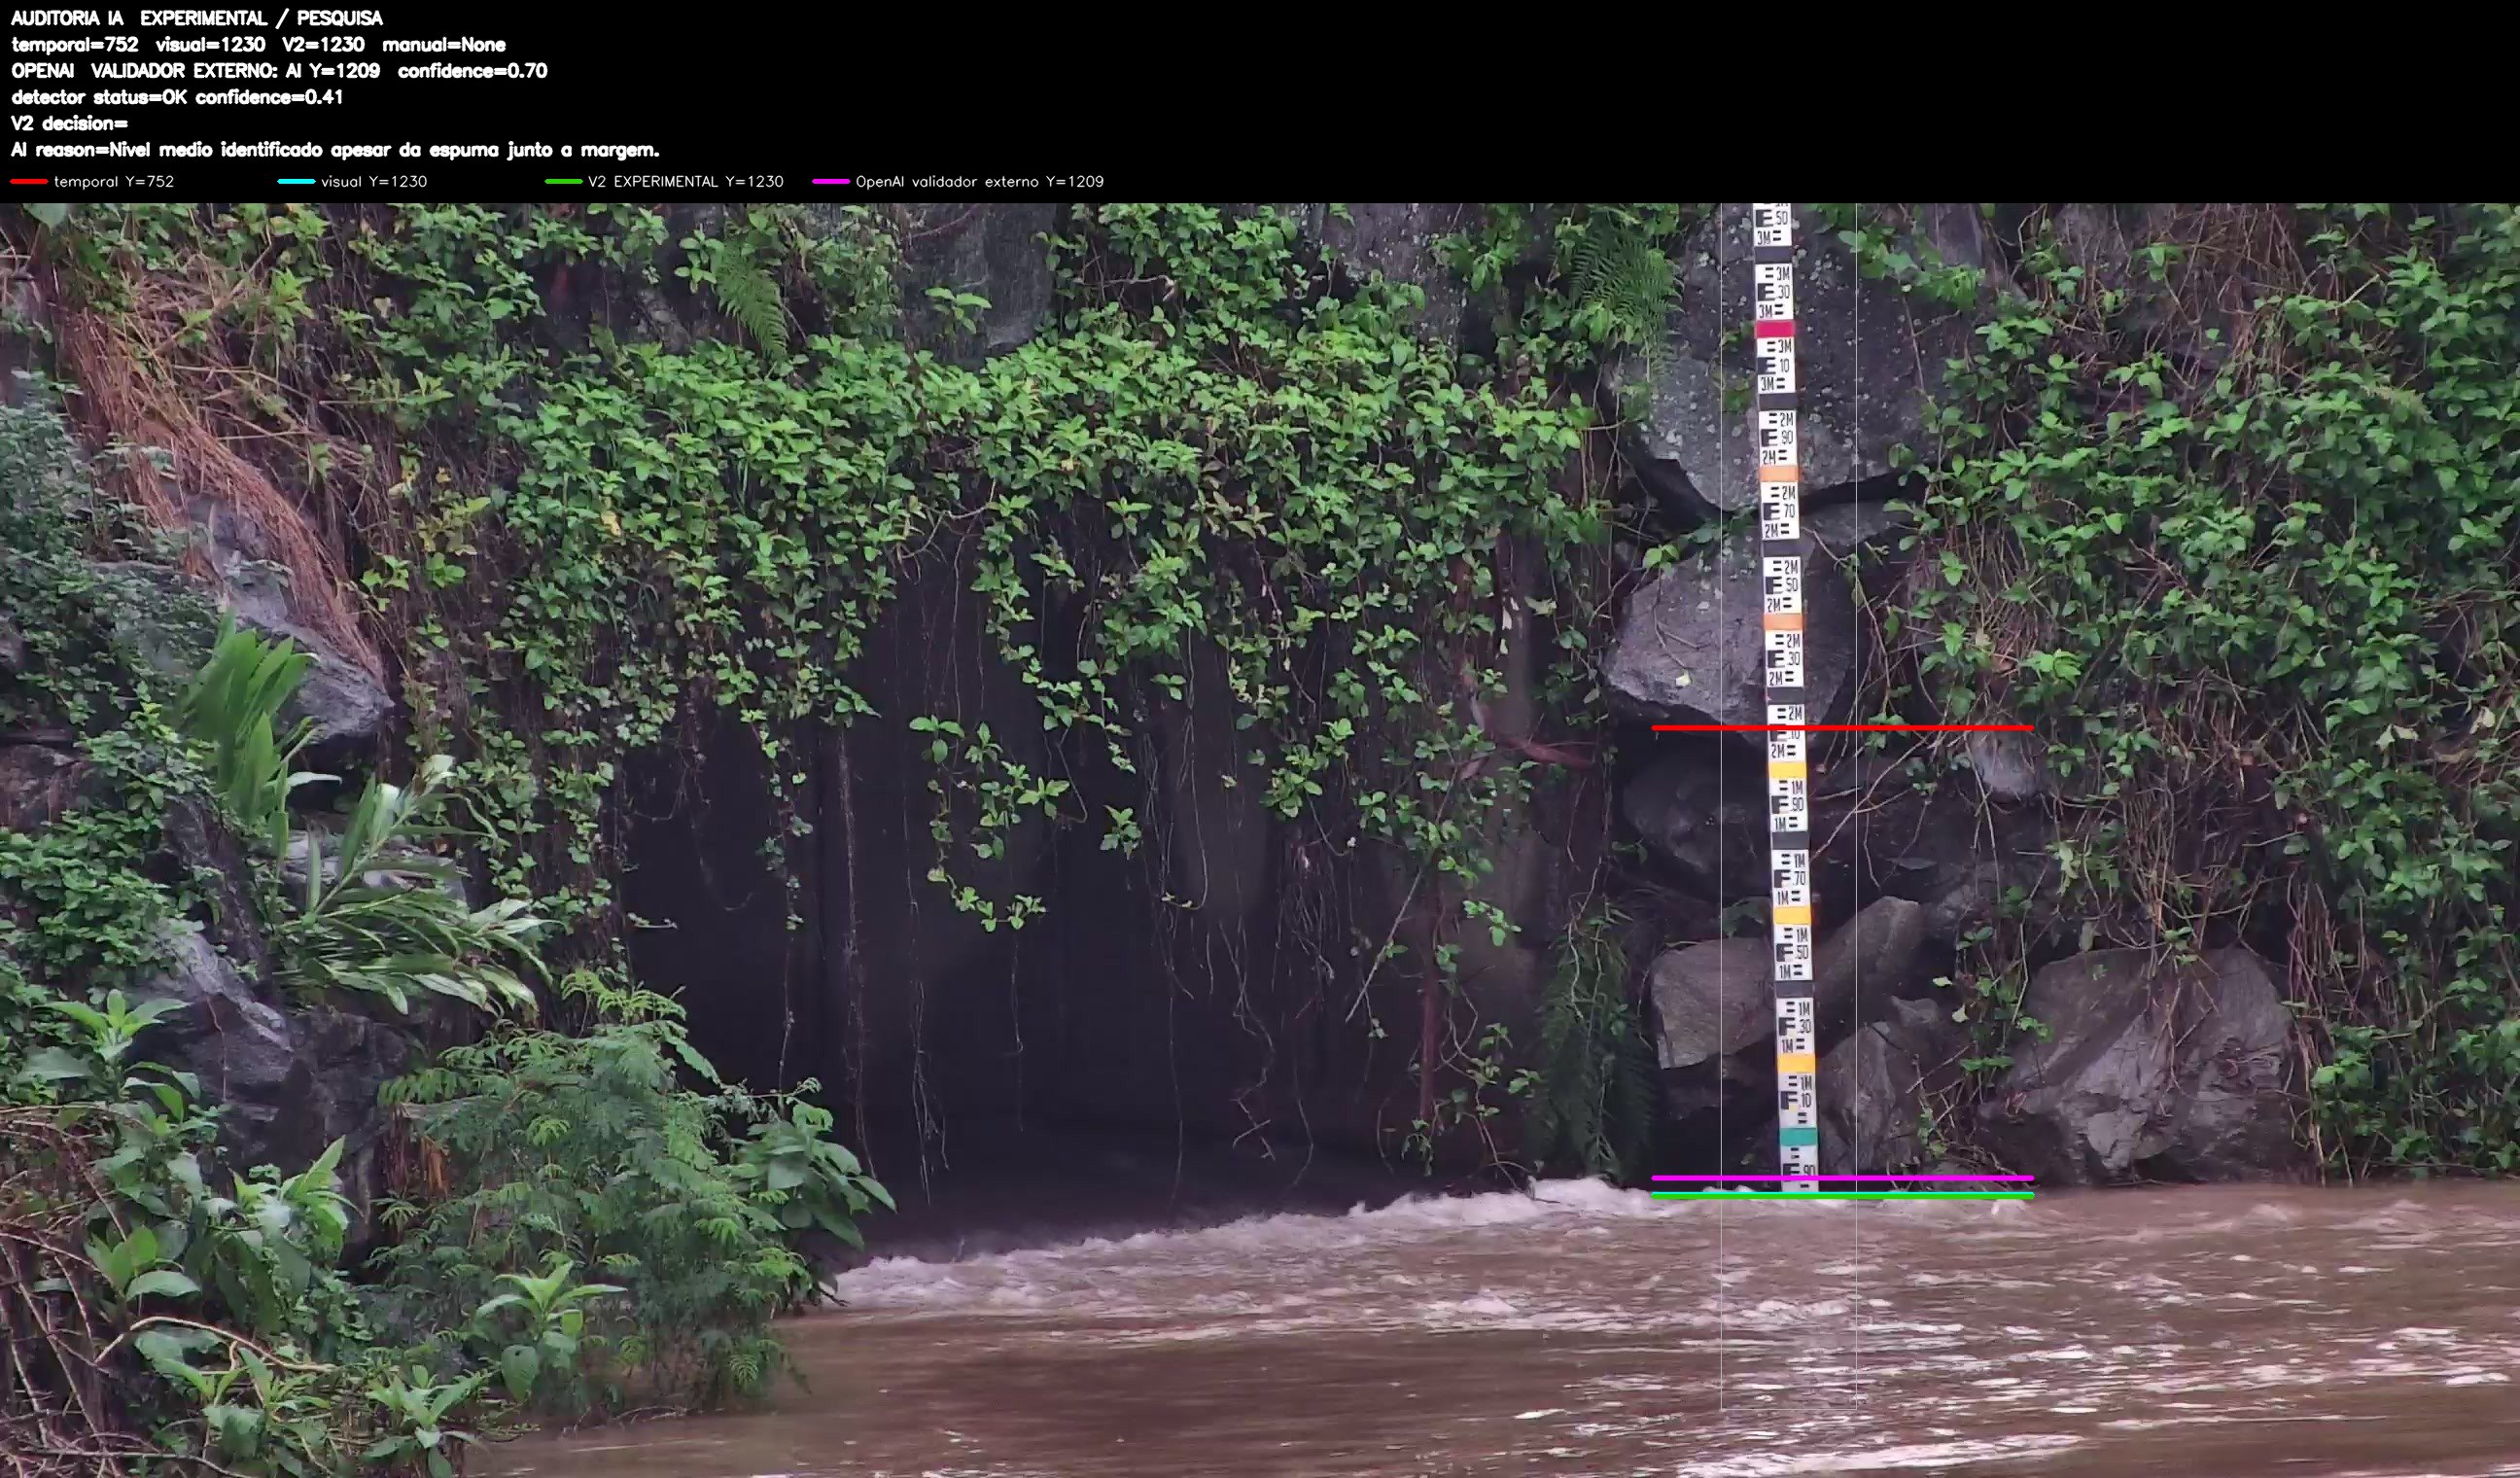Select the title "AUDITORIA IA EXPERIMENTAL / PESQUISA"
Screen dimensions: 2520x1478
click(x=197, y=18)
